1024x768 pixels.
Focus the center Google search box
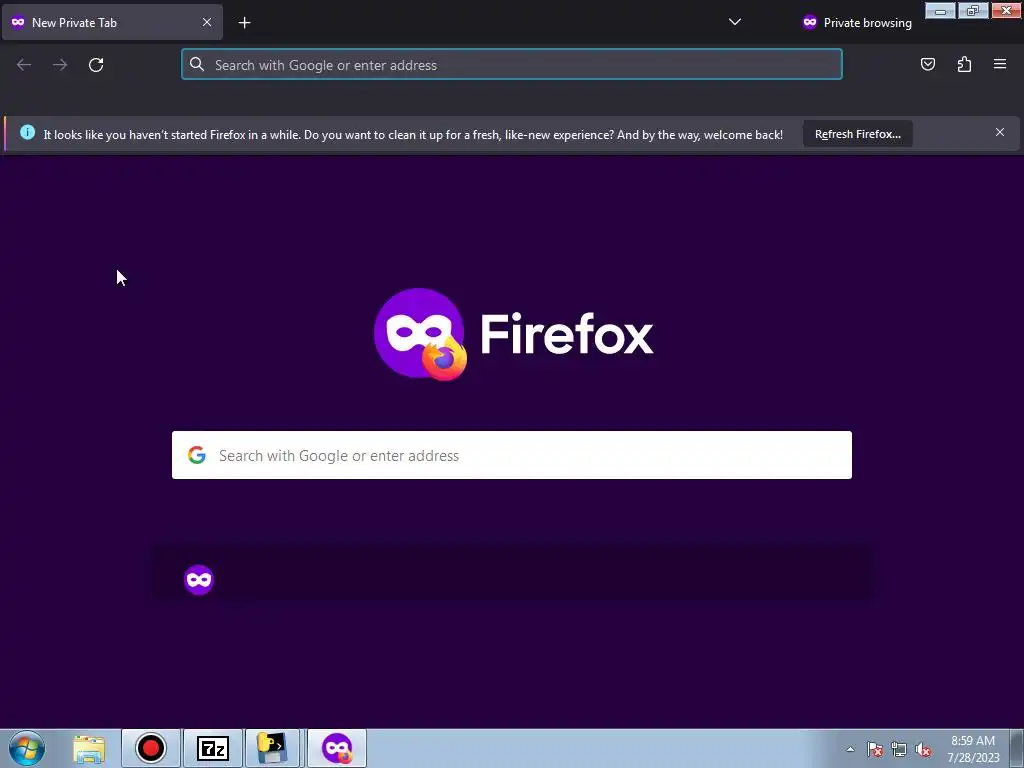[512, 455]
